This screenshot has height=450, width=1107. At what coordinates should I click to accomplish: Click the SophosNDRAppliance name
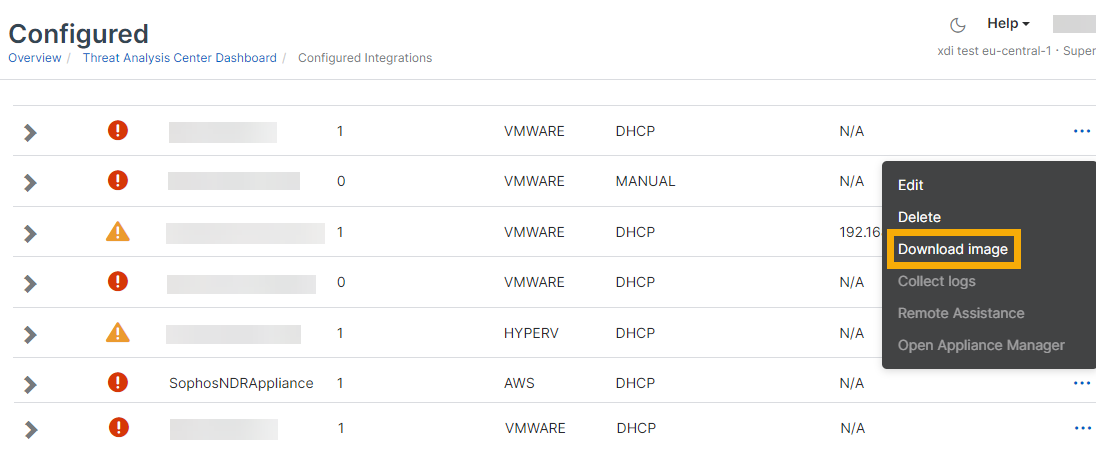[241, 383]
